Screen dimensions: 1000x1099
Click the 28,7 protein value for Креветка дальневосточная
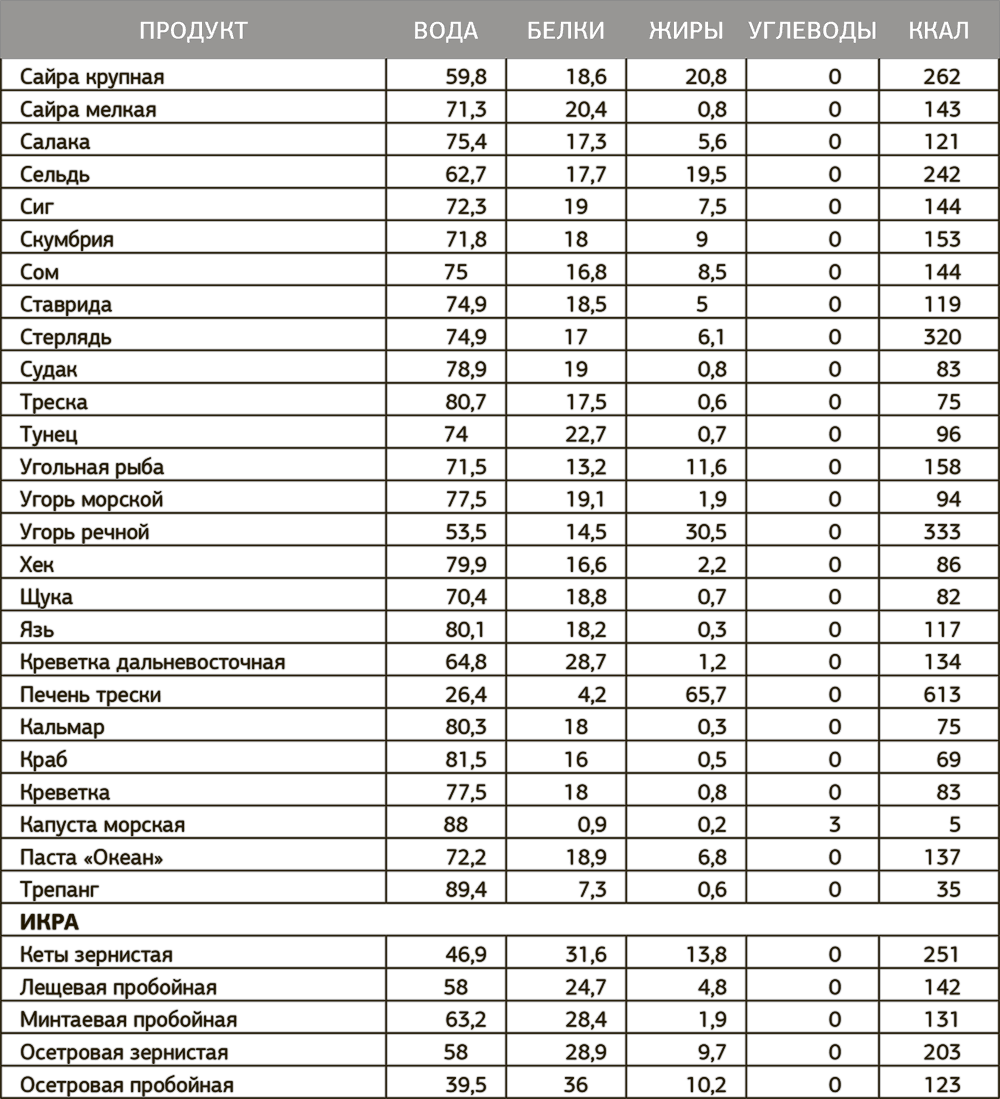586,662
